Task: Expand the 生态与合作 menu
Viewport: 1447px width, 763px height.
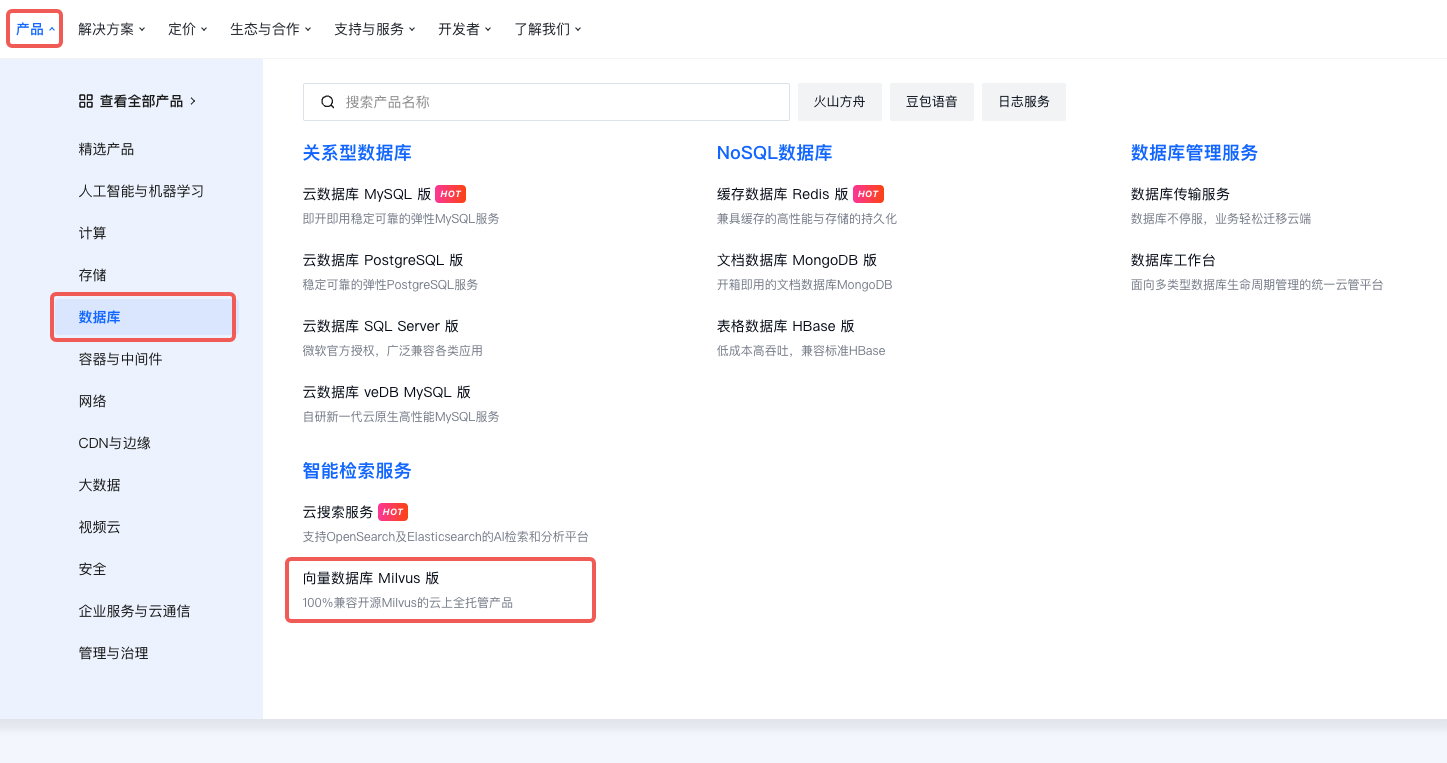Action: 271,29
